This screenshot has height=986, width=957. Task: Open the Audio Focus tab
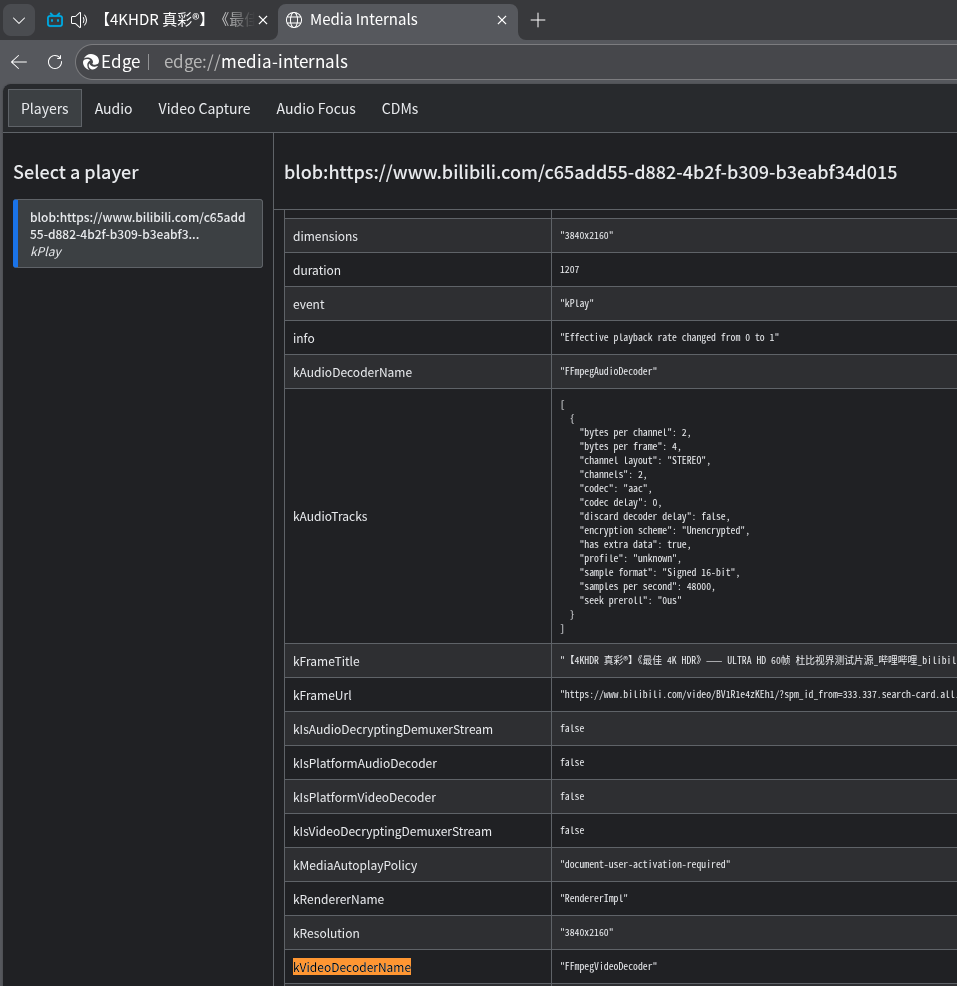point(316,109)
